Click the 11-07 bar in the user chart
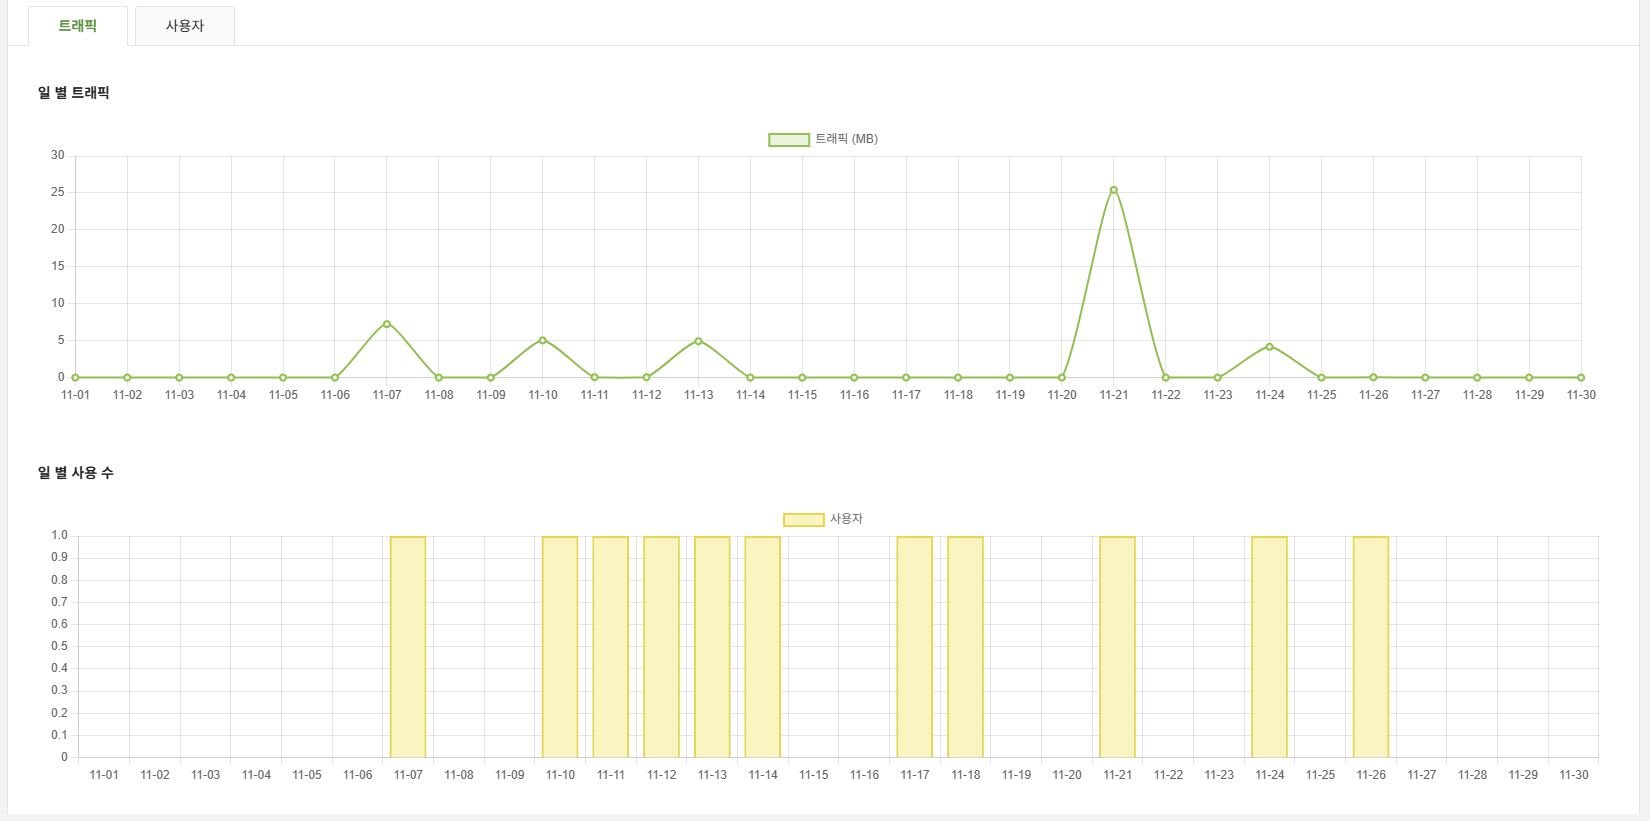 pos(408,647)
